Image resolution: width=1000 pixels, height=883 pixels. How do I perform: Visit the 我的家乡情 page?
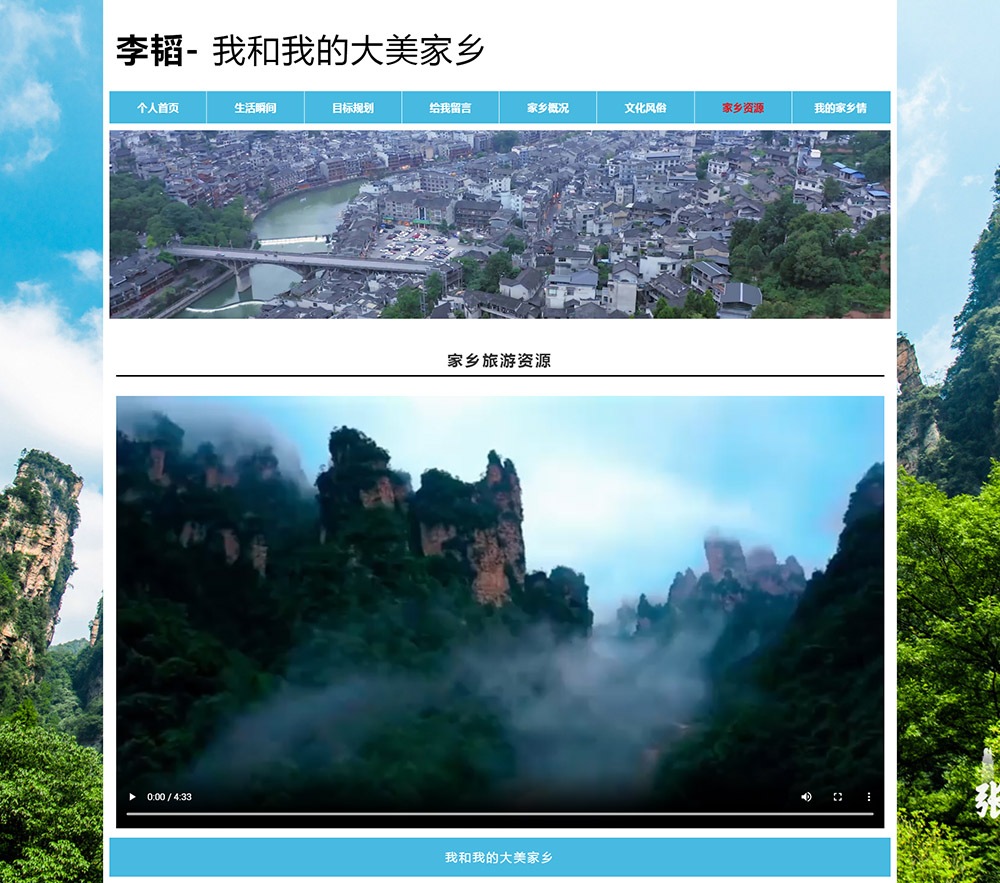click(840, 108)
